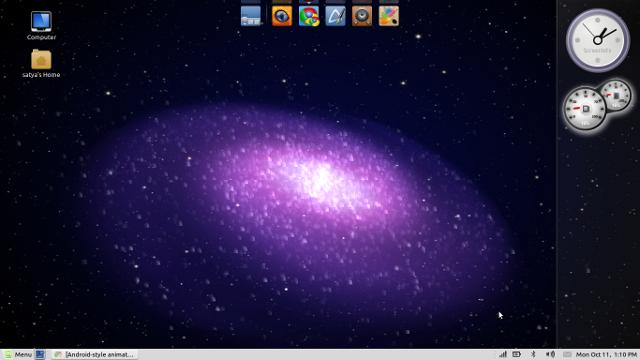The height and width of the screenshot is (360, 640).
Task: Open the Mon Oct 11 date clock
Action: (x=606, y=355)
